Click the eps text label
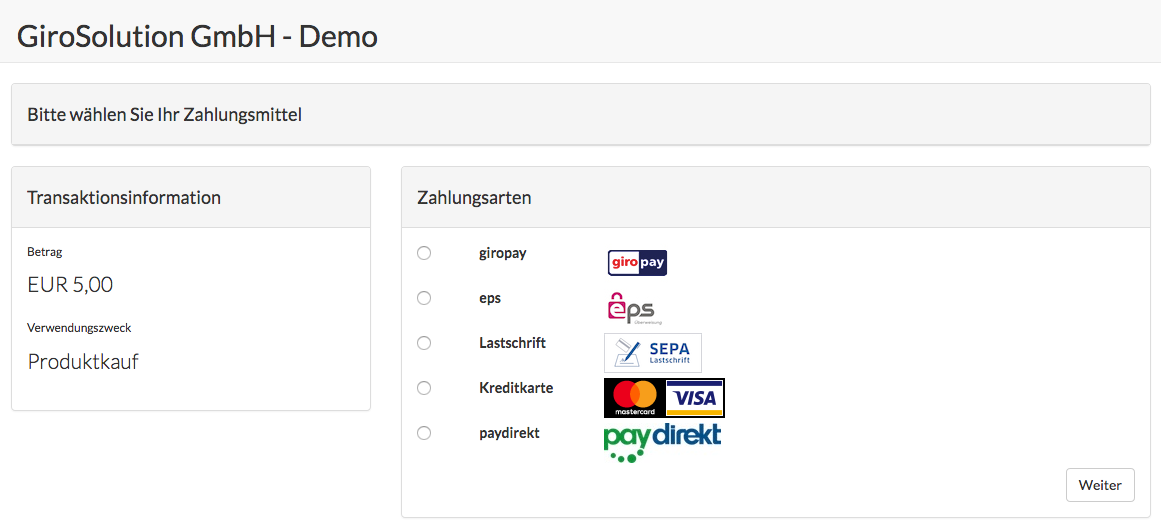1161x526 pixels. tap(490, 299)
